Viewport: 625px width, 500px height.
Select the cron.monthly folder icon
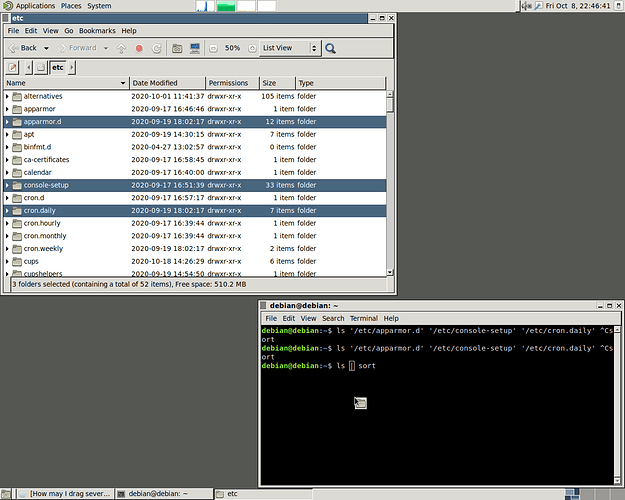(17, 236)
